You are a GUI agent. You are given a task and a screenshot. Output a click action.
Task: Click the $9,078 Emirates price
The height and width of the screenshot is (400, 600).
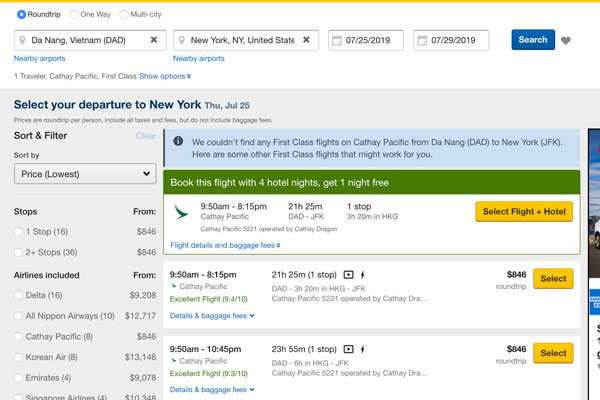coord(143,378)
